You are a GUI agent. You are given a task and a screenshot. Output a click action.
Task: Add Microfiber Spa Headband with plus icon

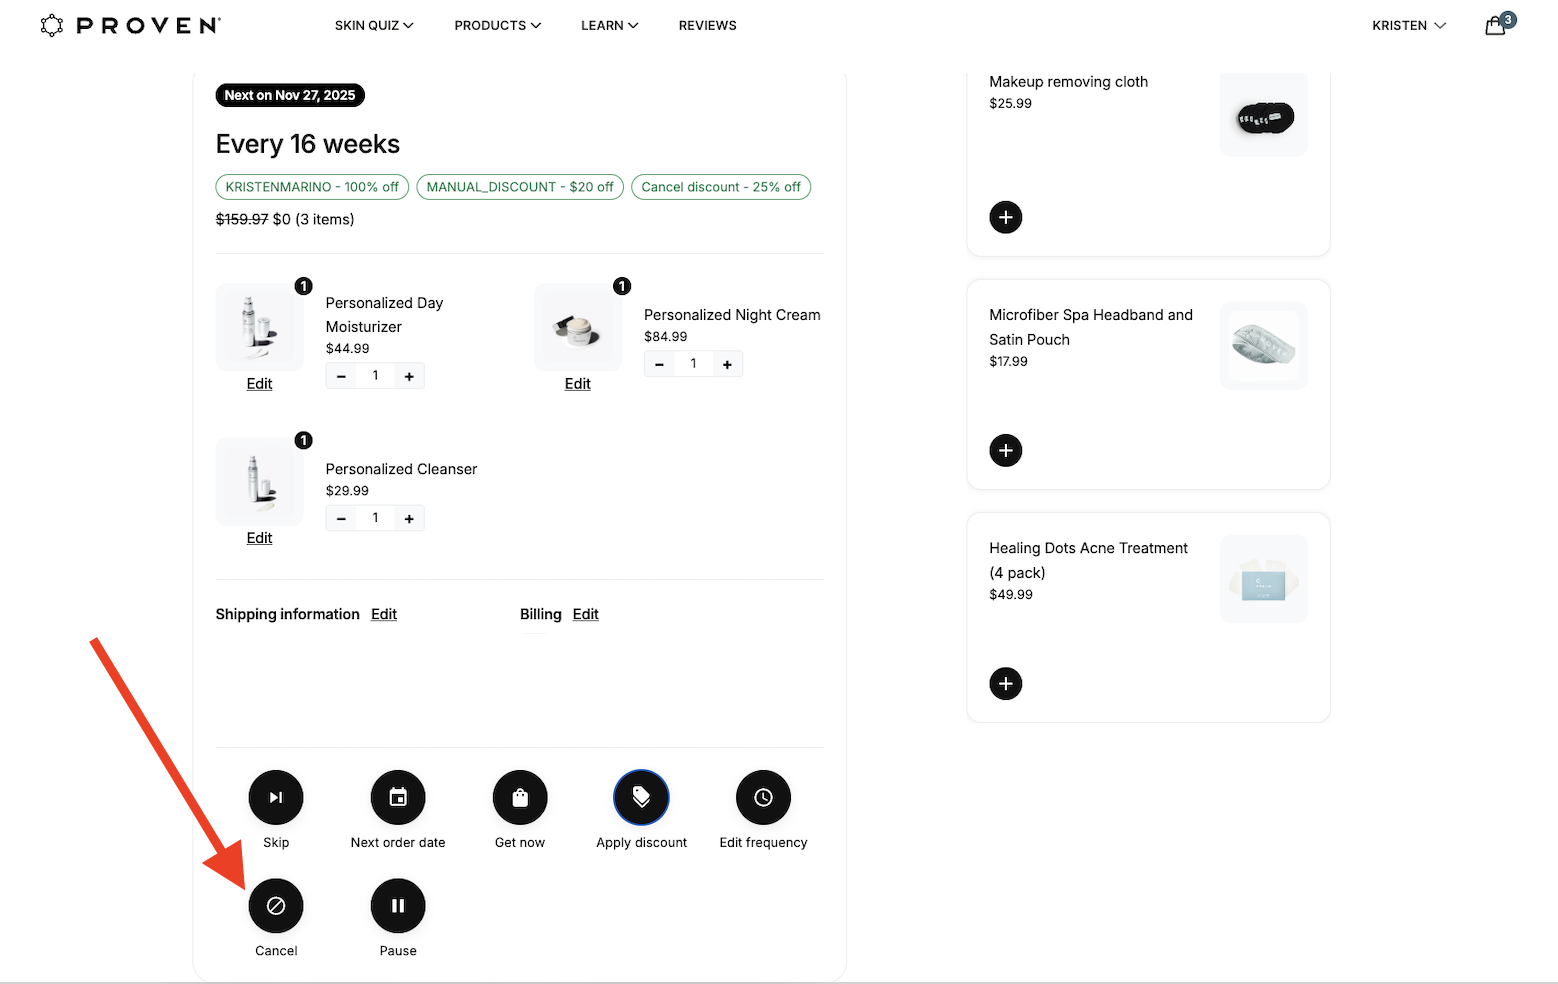click(x=1006, y=450)
